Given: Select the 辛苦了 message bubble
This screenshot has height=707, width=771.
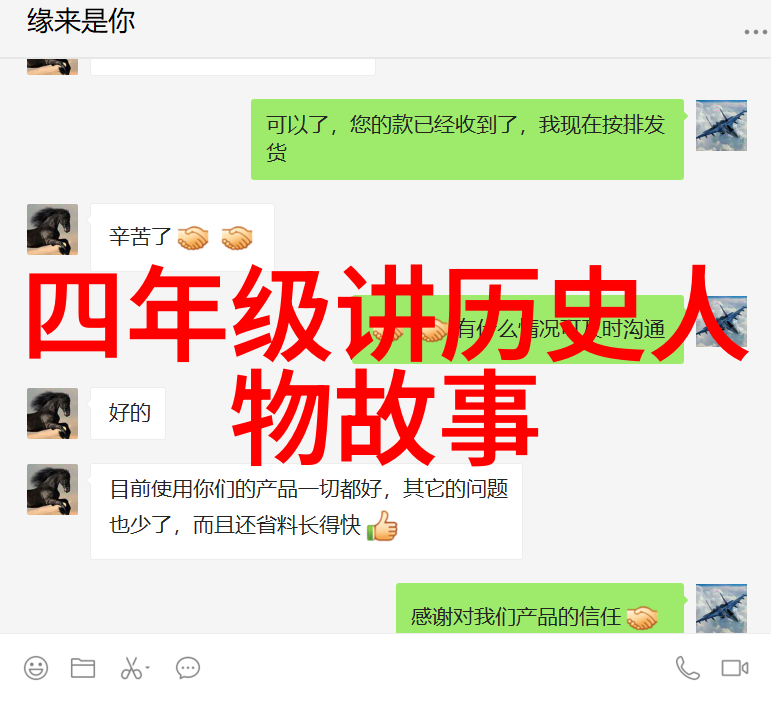Looking at the screenshot, I should [x=182, y=237].
